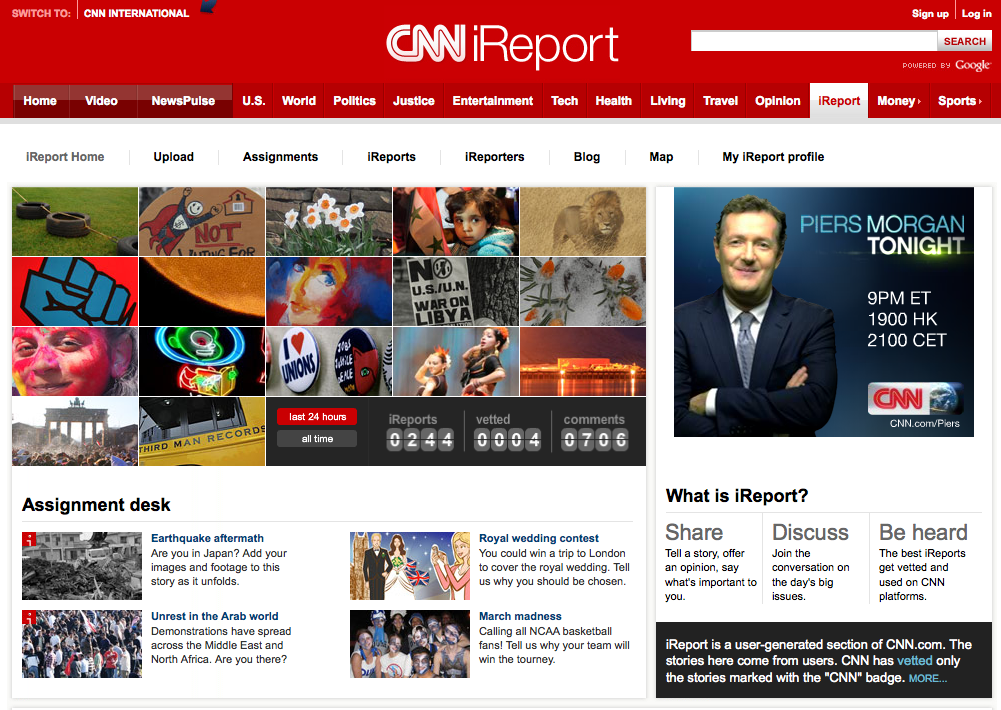Open the I love Unions buttons photo
1001x710 pixels.
pyautogui.click(x=329, y=361)
